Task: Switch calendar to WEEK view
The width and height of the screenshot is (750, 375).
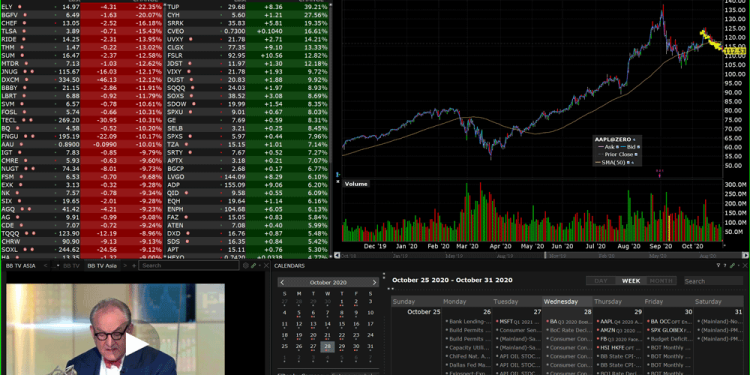Action: point(631,281)
